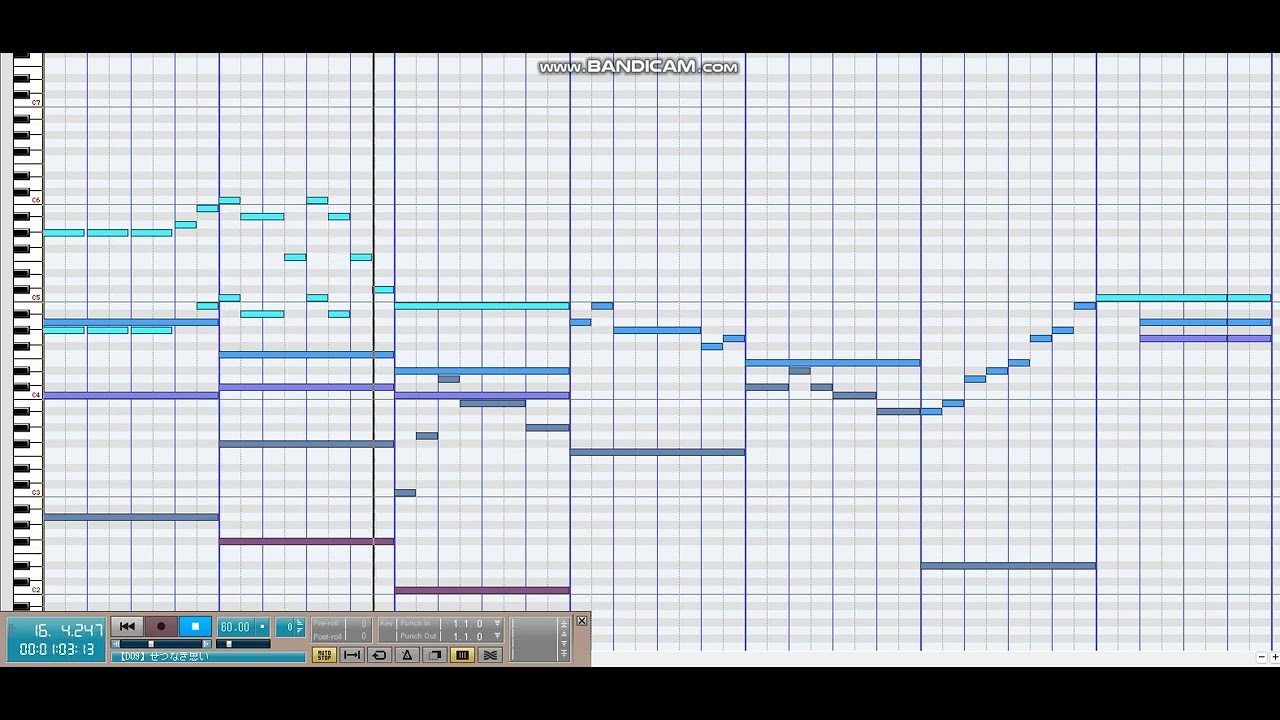1280x720 pixels.
Task: Click the measure position display 16. 4.247
Action: click(69, 630)
